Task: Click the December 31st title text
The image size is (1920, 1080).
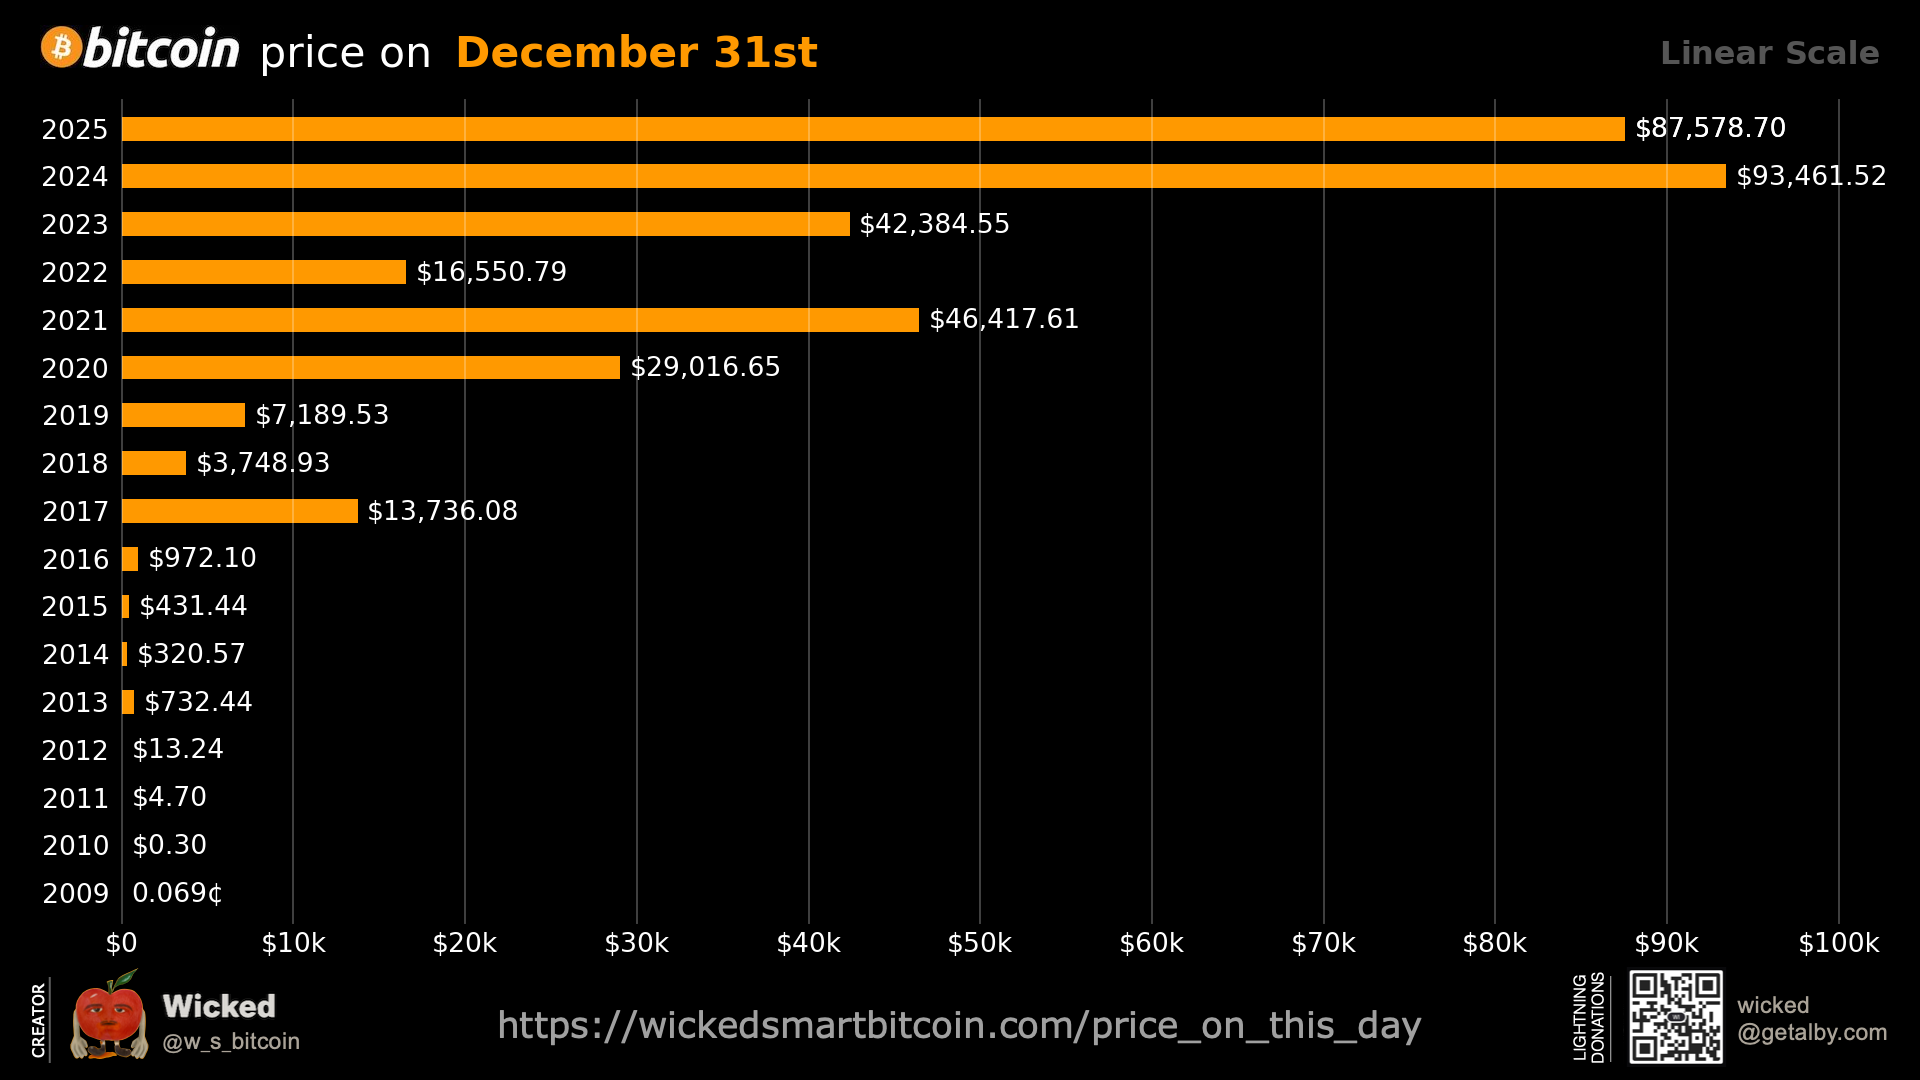Action: tap(636, 53)
